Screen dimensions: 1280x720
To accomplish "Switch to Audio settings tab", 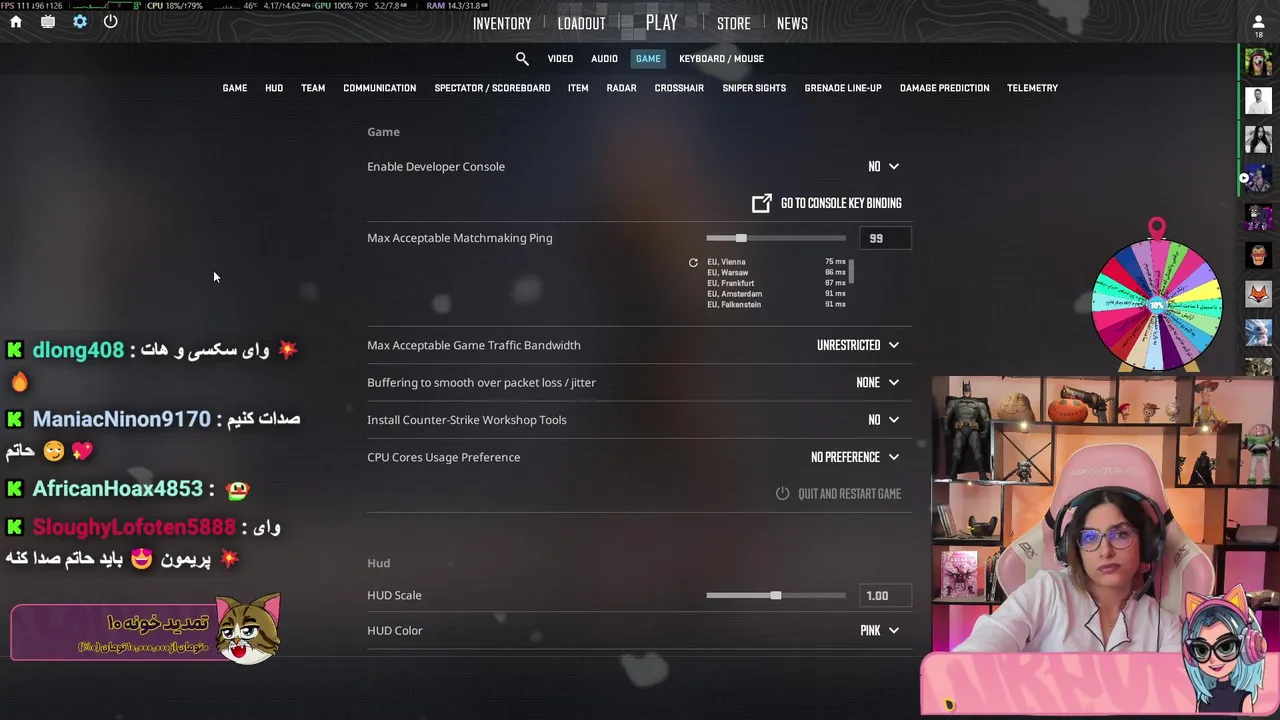I will pos(604,59).
